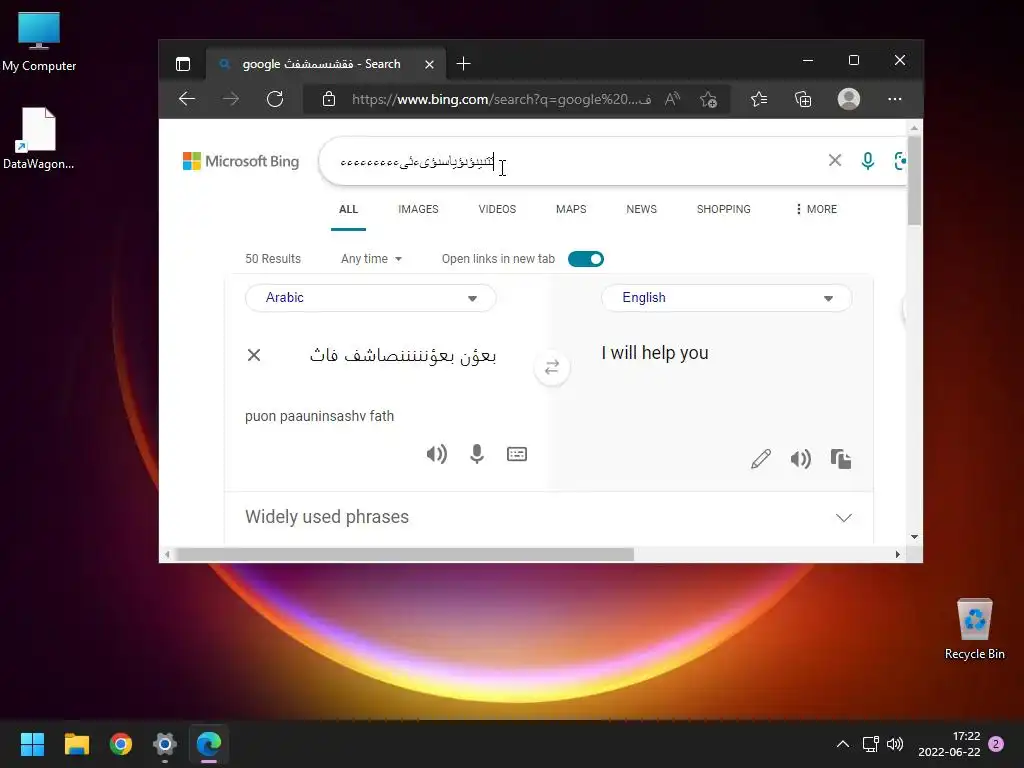Click the "50 Results" count text
This screenshot has height=768, width=1024.
273,259
